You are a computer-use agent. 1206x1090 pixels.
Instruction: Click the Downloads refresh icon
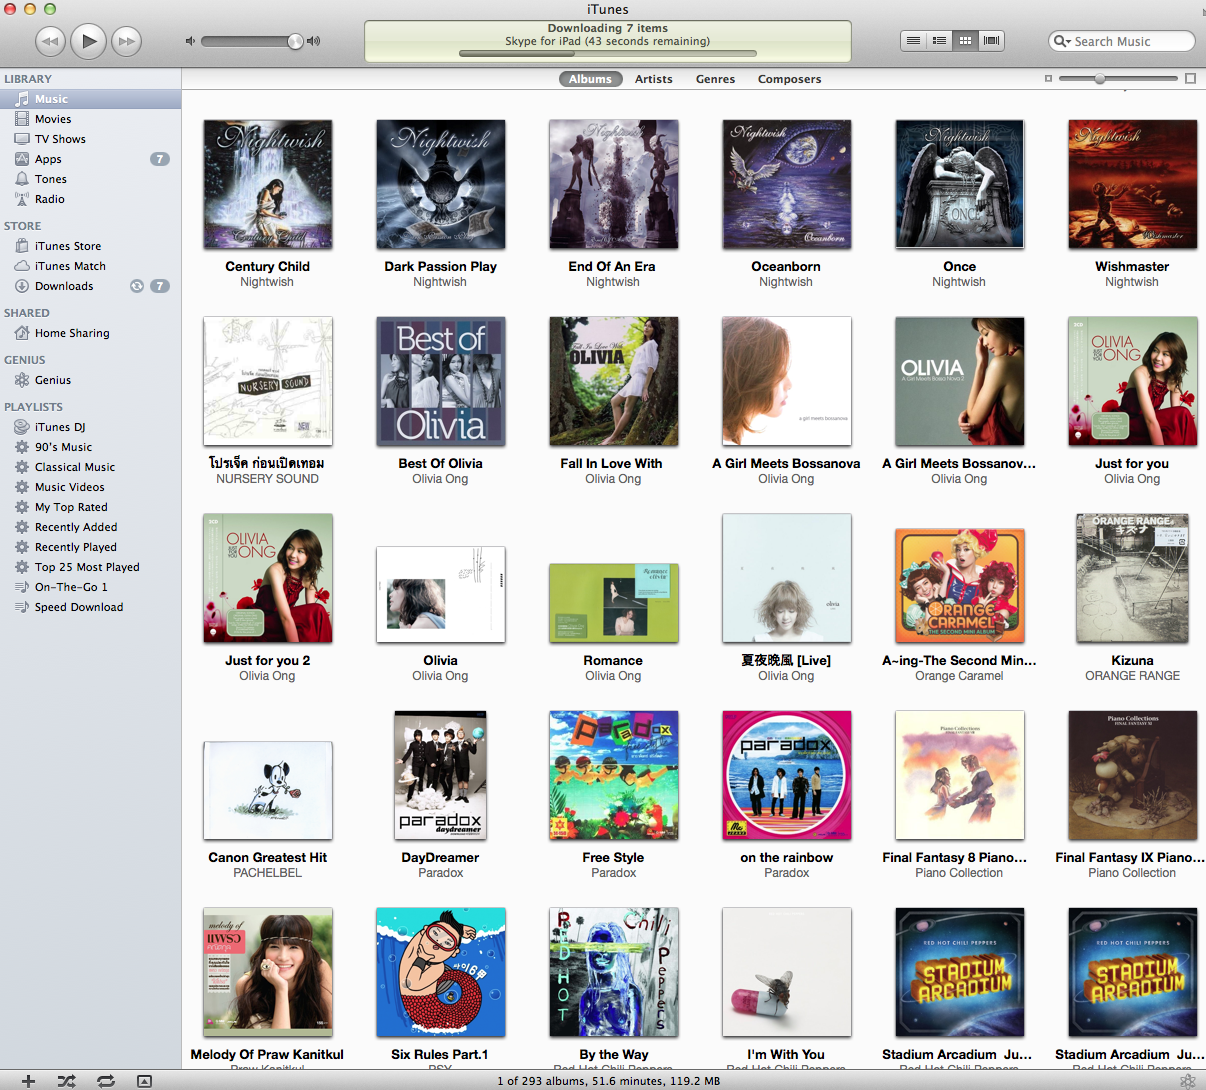click(137, 286)
